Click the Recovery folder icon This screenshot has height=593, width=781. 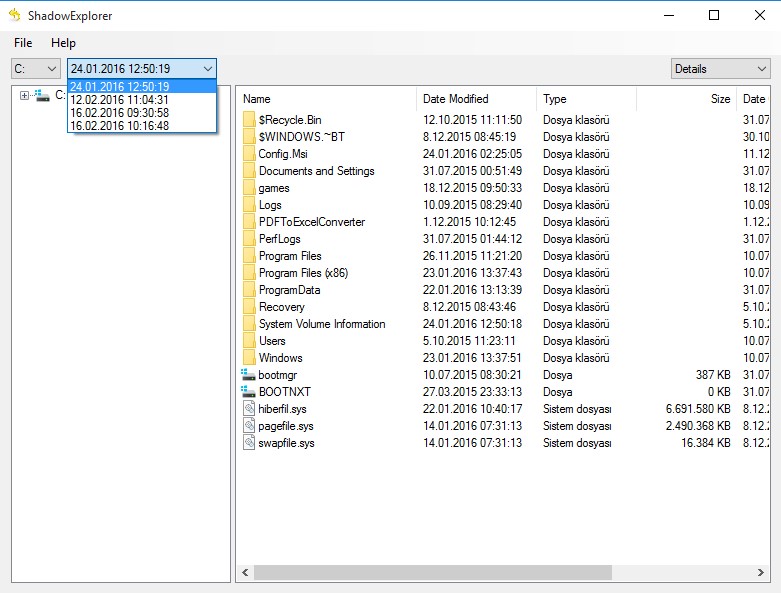[249, 307]
